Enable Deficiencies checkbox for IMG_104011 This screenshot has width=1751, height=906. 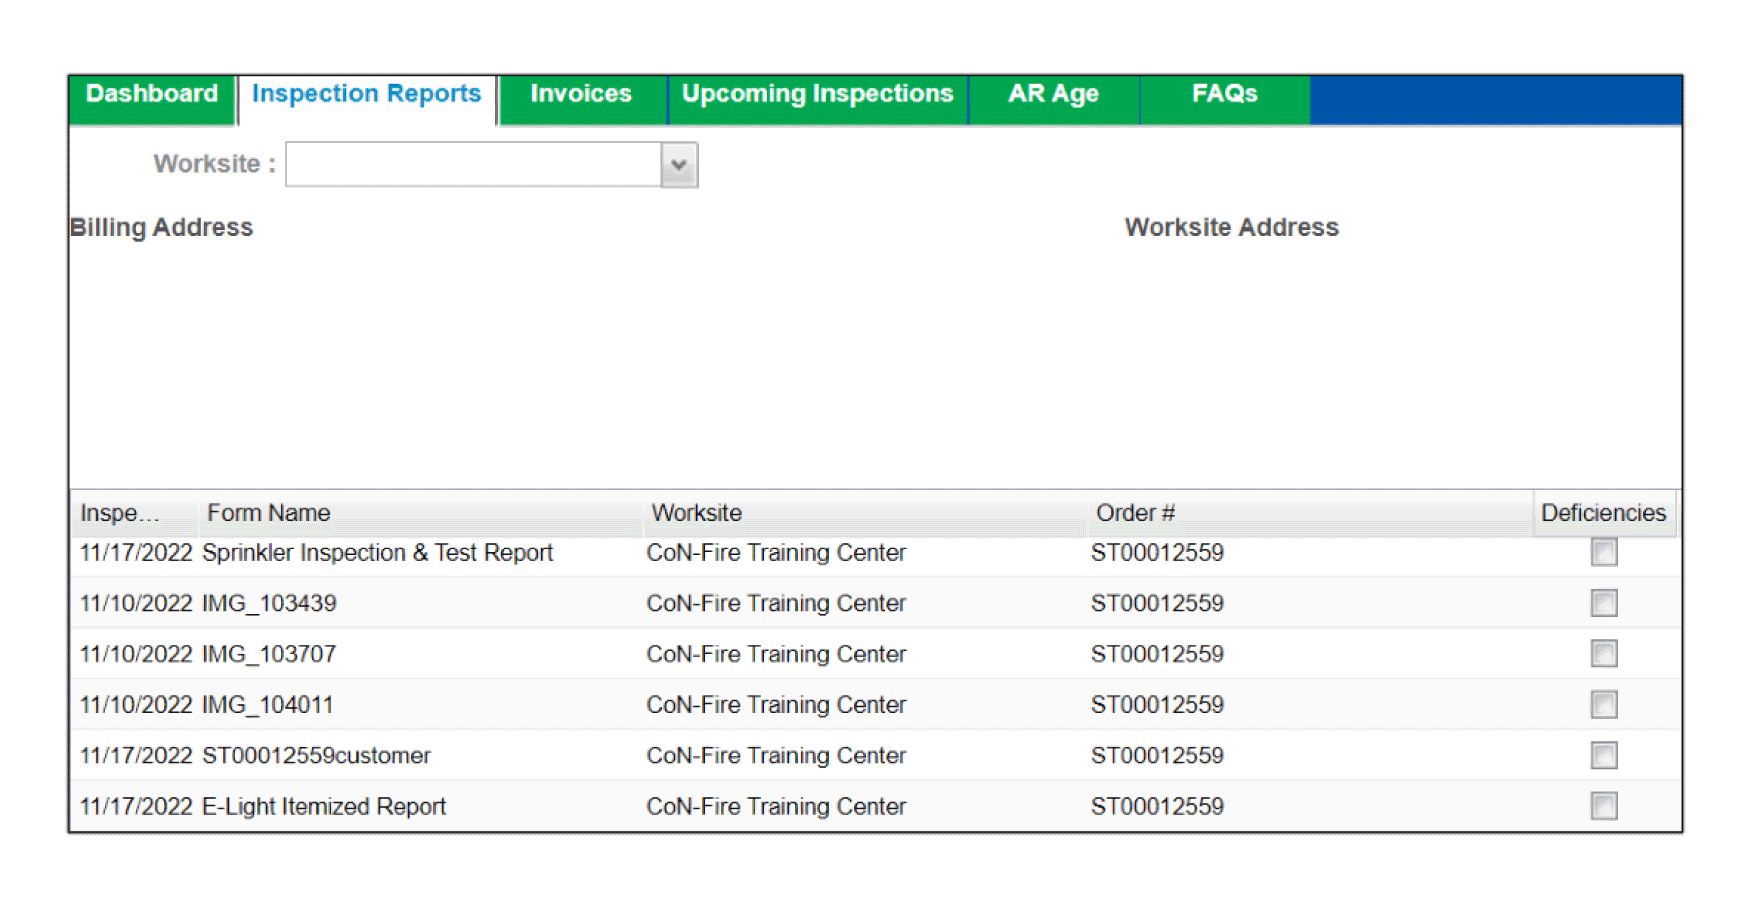point(1603,705)
